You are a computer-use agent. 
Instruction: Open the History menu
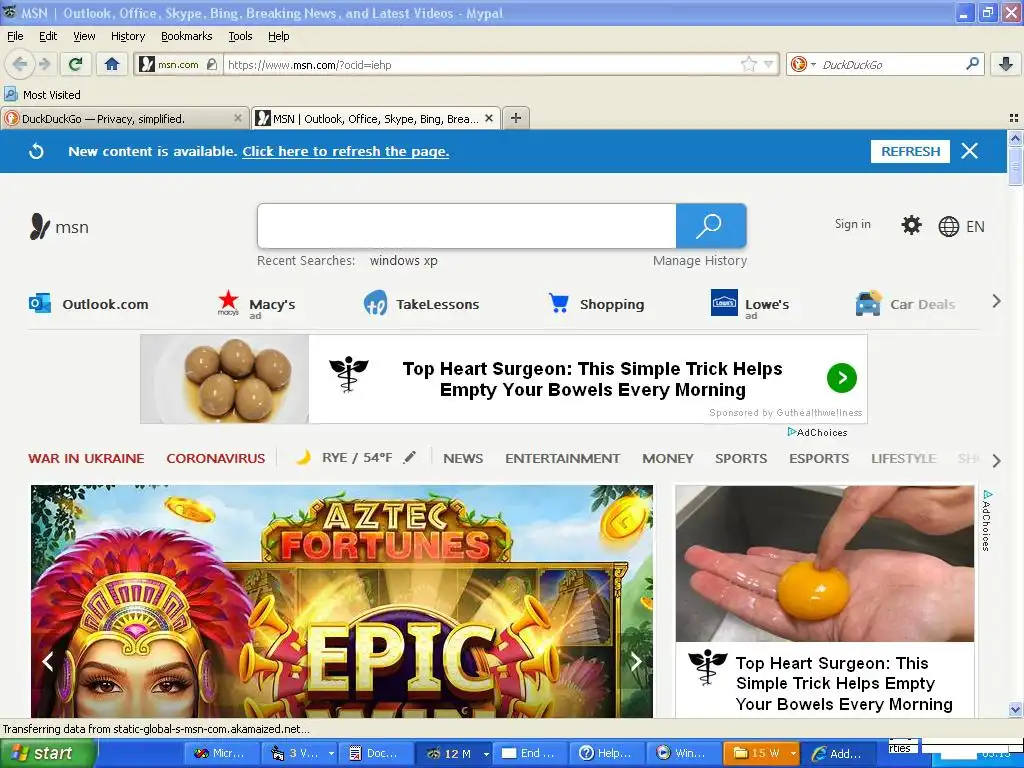point(128,36)
